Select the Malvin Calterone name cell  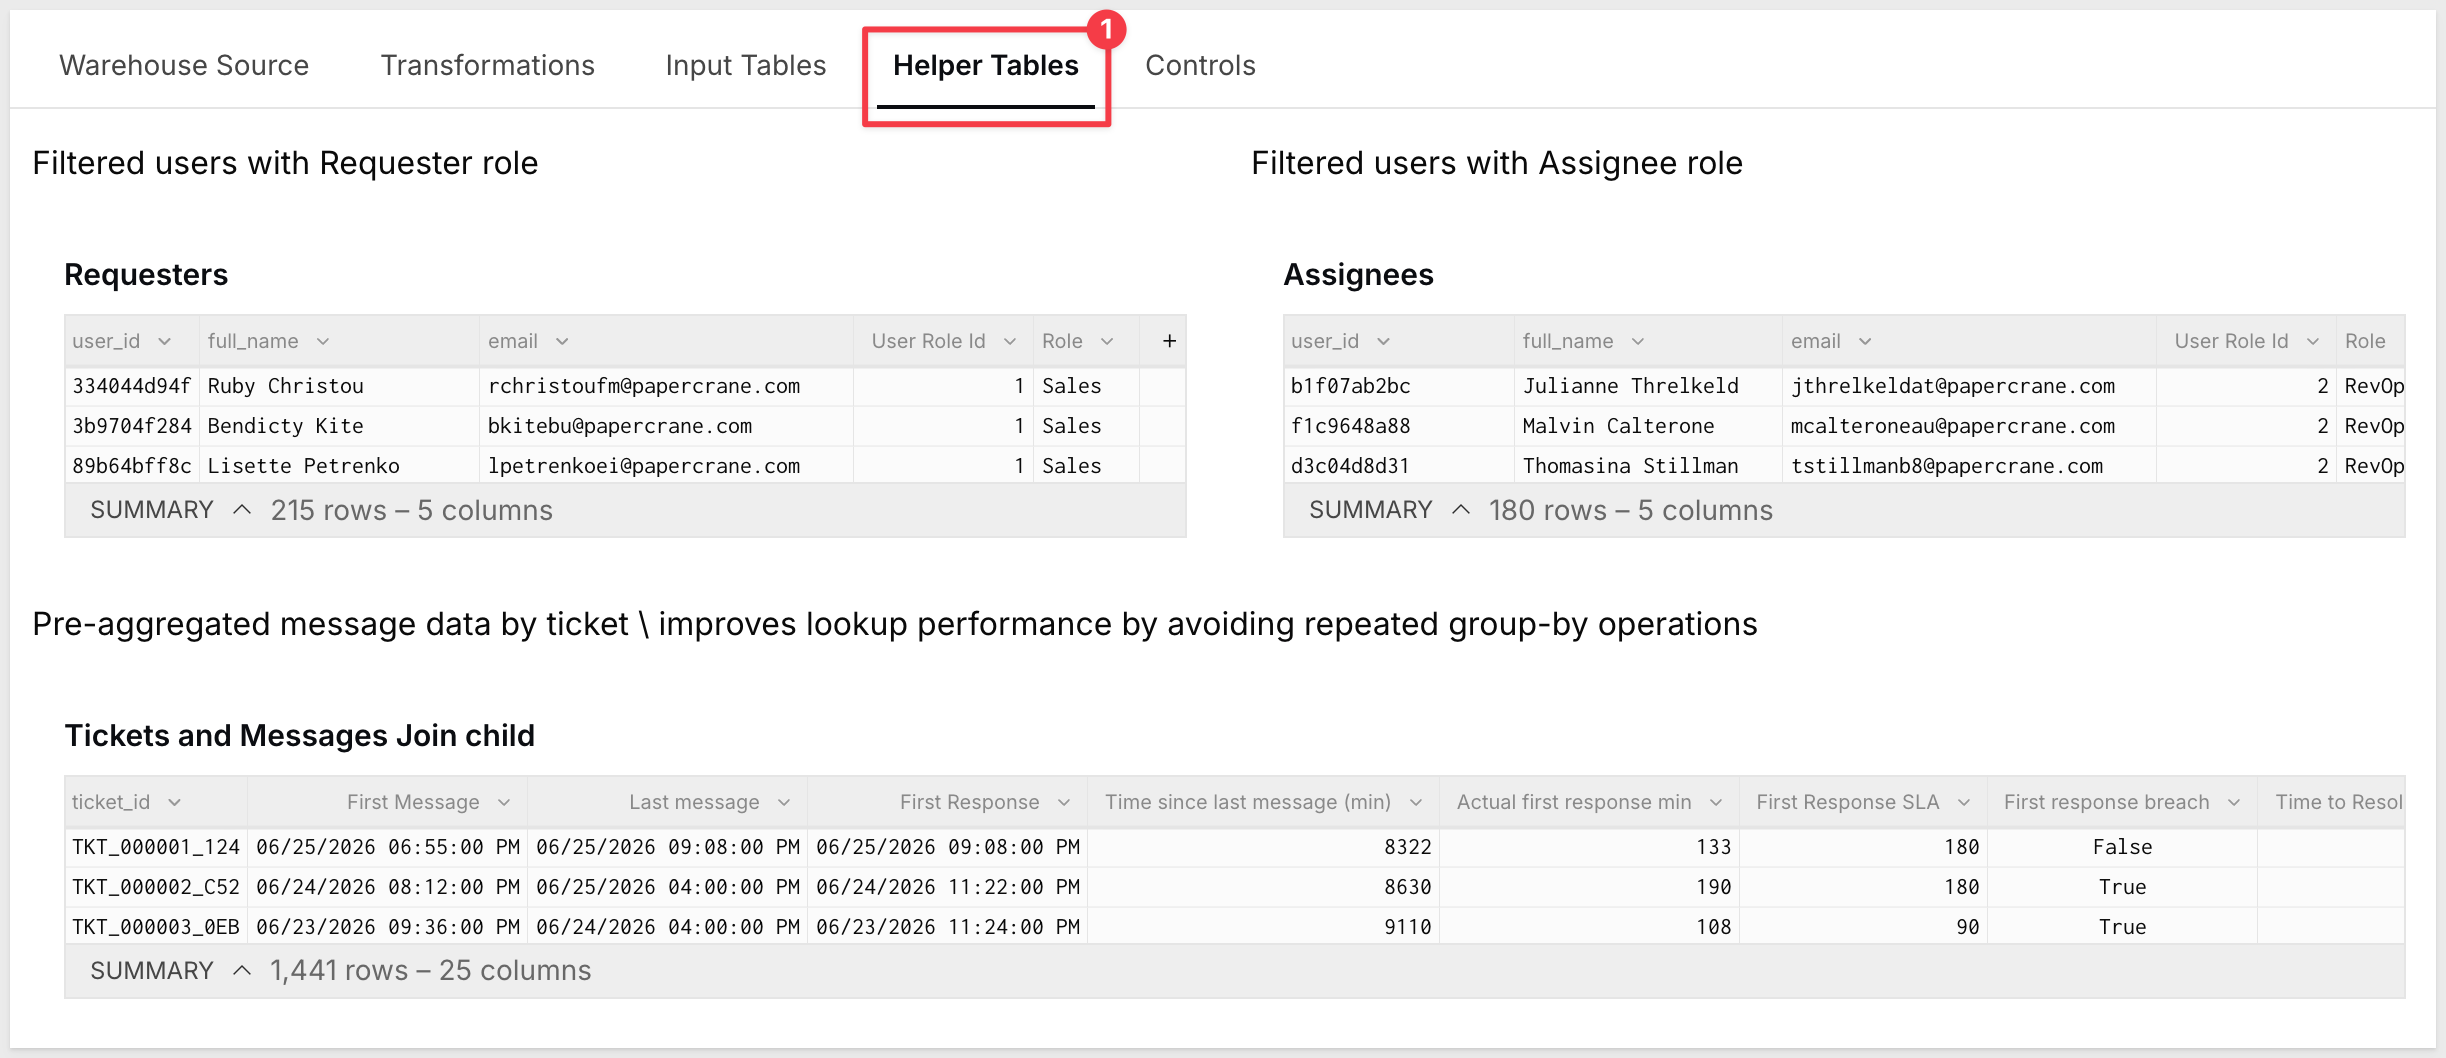click(1647, 426)
